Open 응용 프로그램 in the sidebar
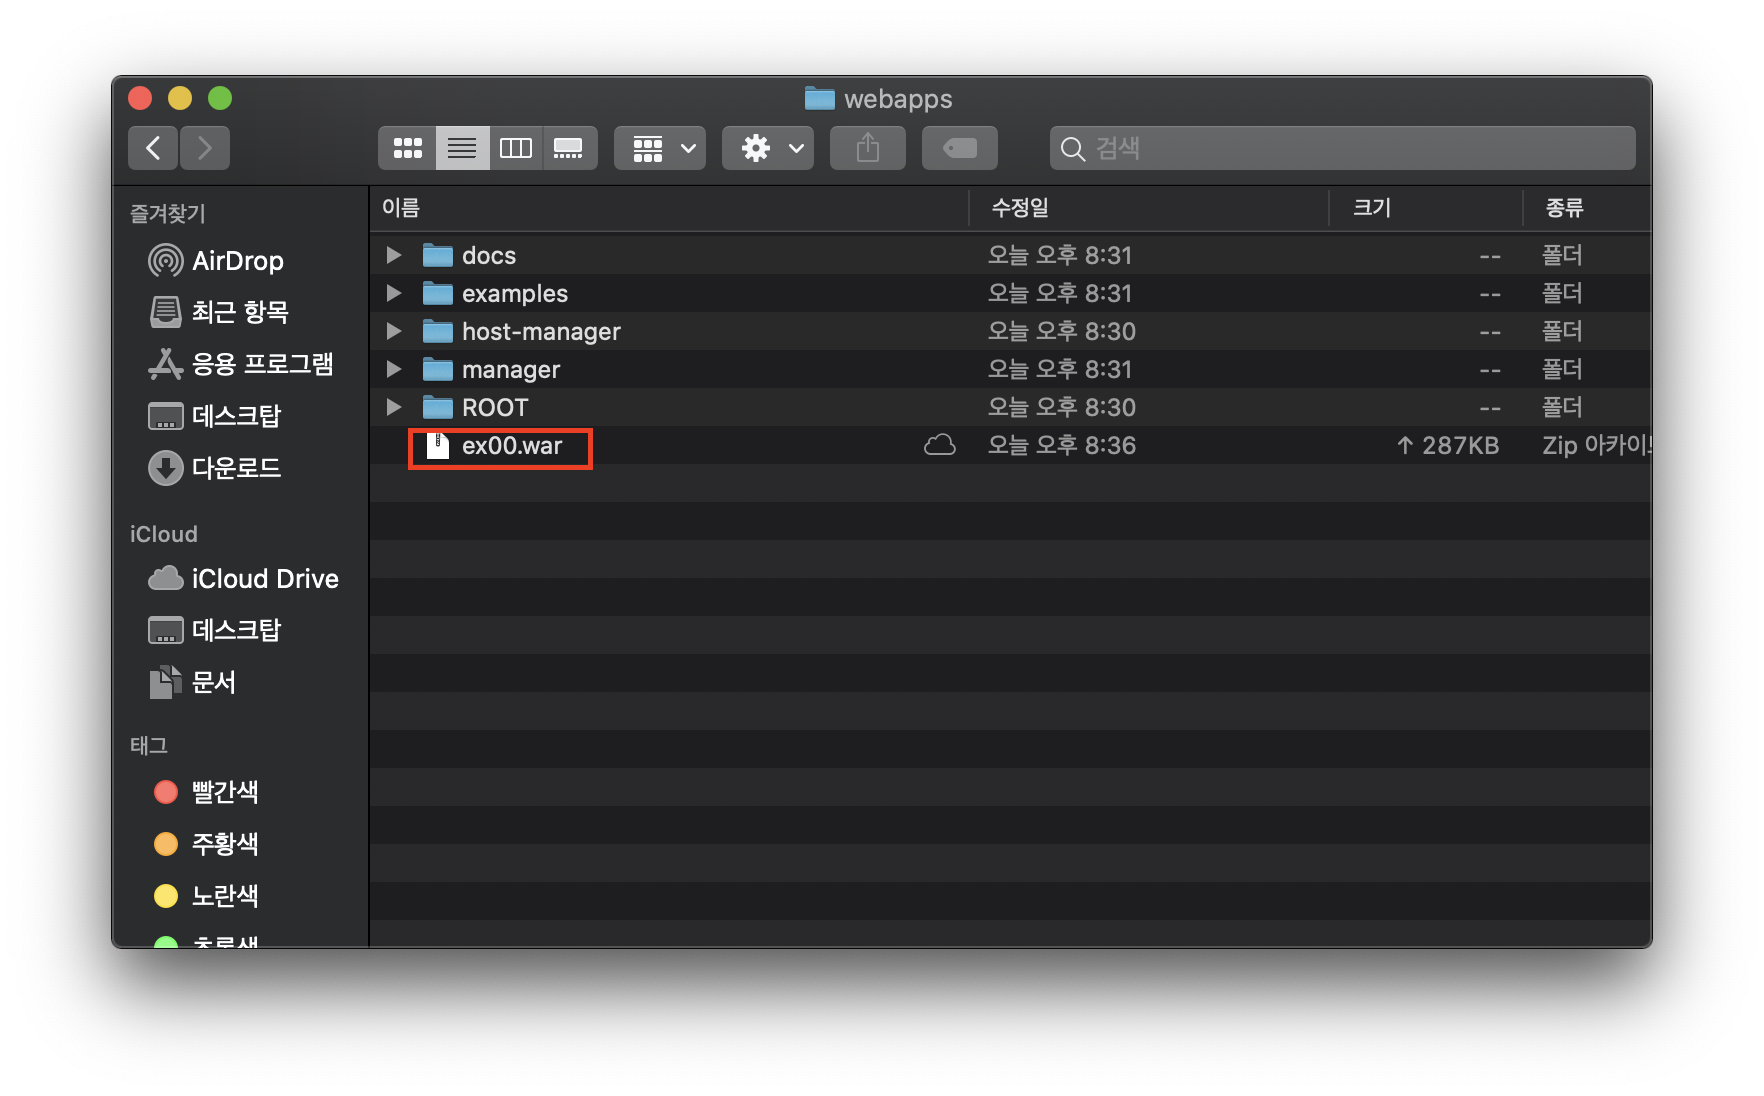 pos(240,364)
